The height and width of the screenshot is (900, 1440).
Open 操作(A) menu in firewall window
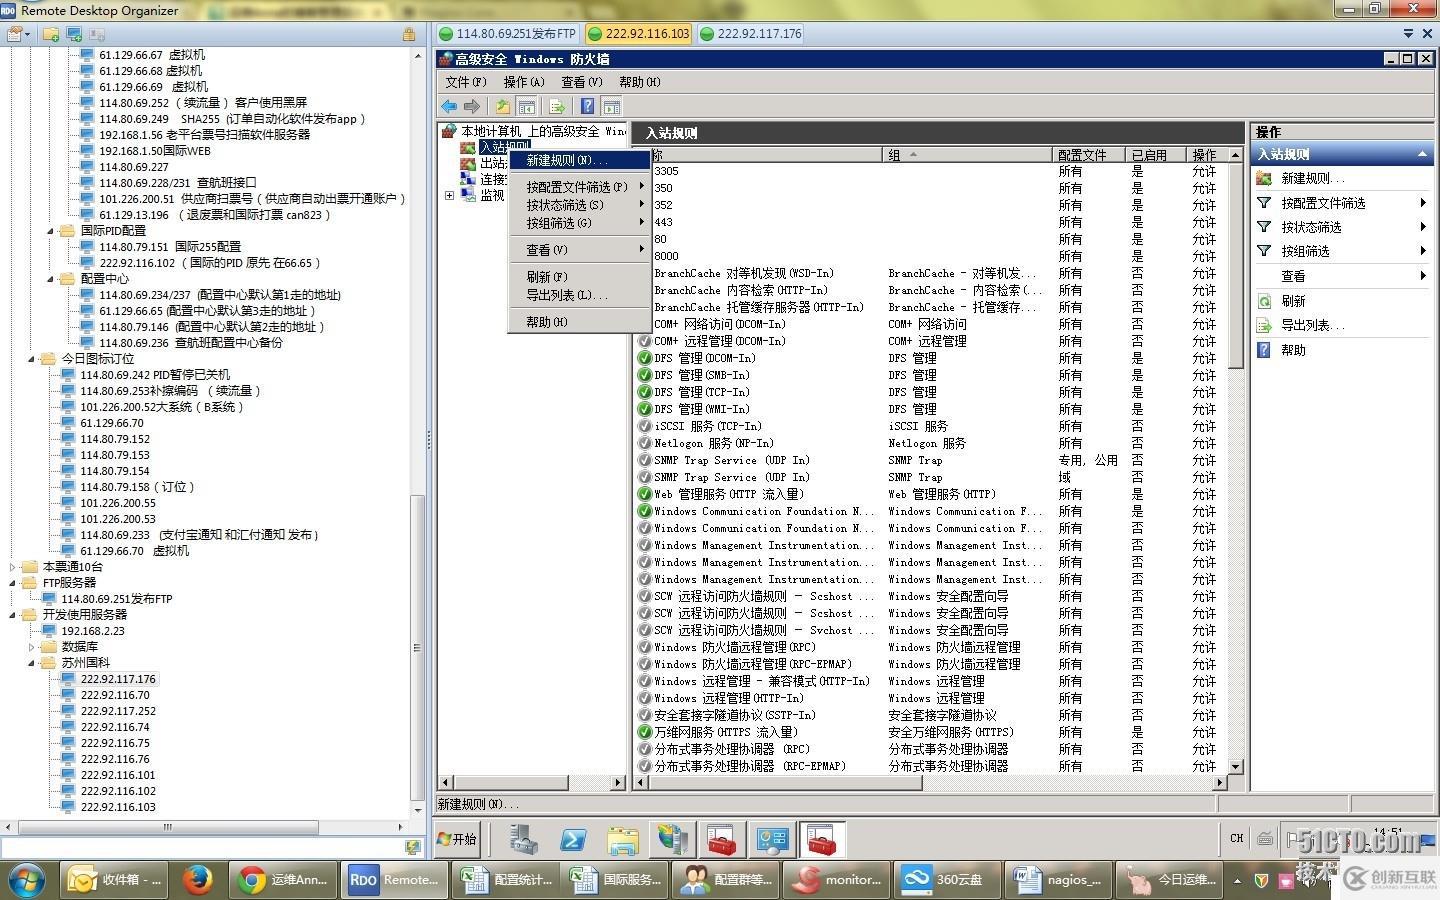pyautogui.click(x=524, y=82)
